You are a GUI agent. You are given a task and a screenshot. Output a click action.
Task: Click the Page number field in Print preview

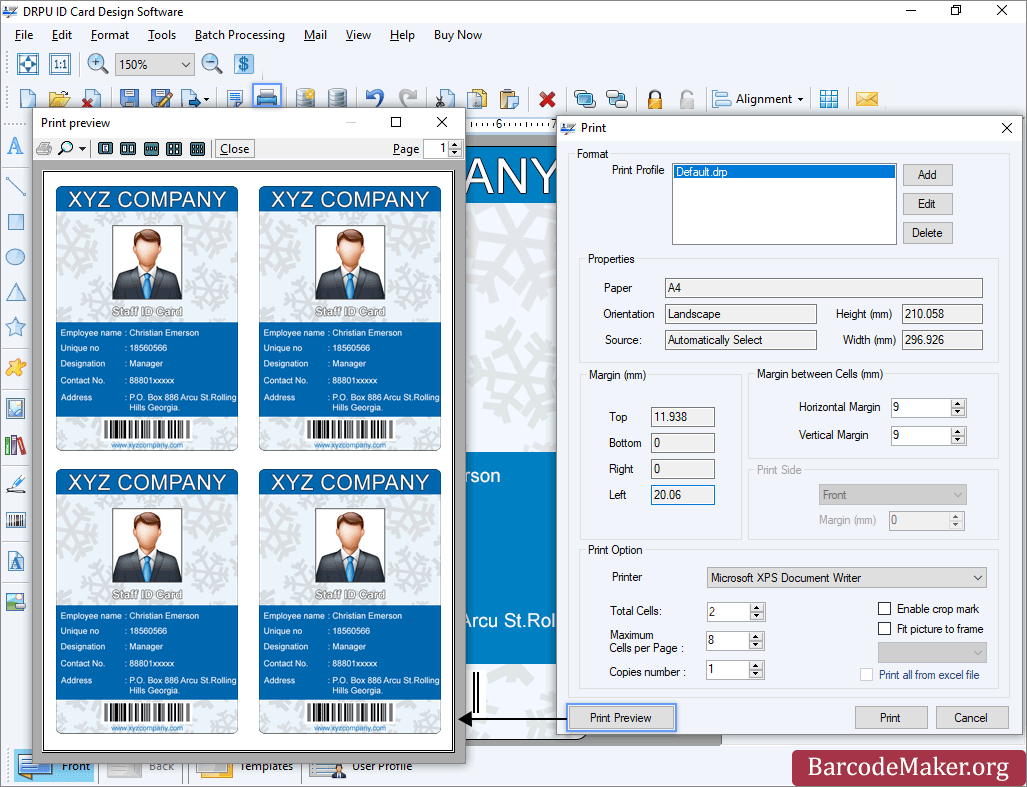click(436, 149)
